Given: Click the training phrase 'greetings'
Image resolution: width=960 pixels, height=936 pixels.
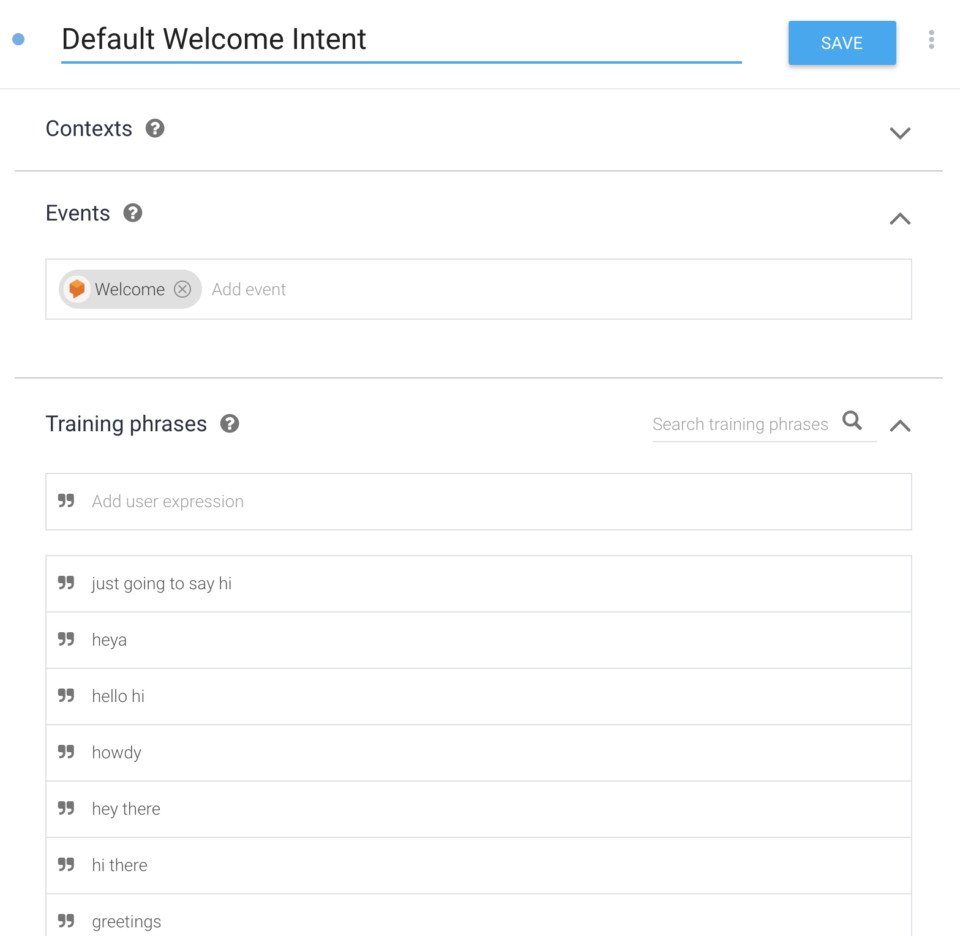Looking at the screenshot, I should [126, 920].
